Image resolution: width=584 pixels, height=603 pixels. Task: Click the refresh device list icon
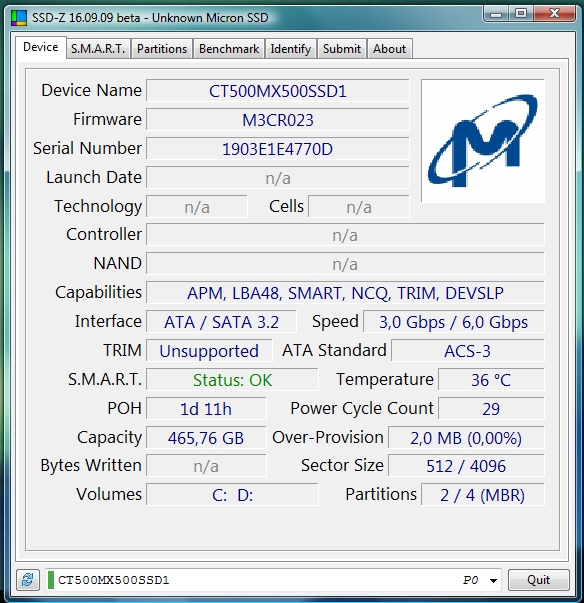[28, 580]
